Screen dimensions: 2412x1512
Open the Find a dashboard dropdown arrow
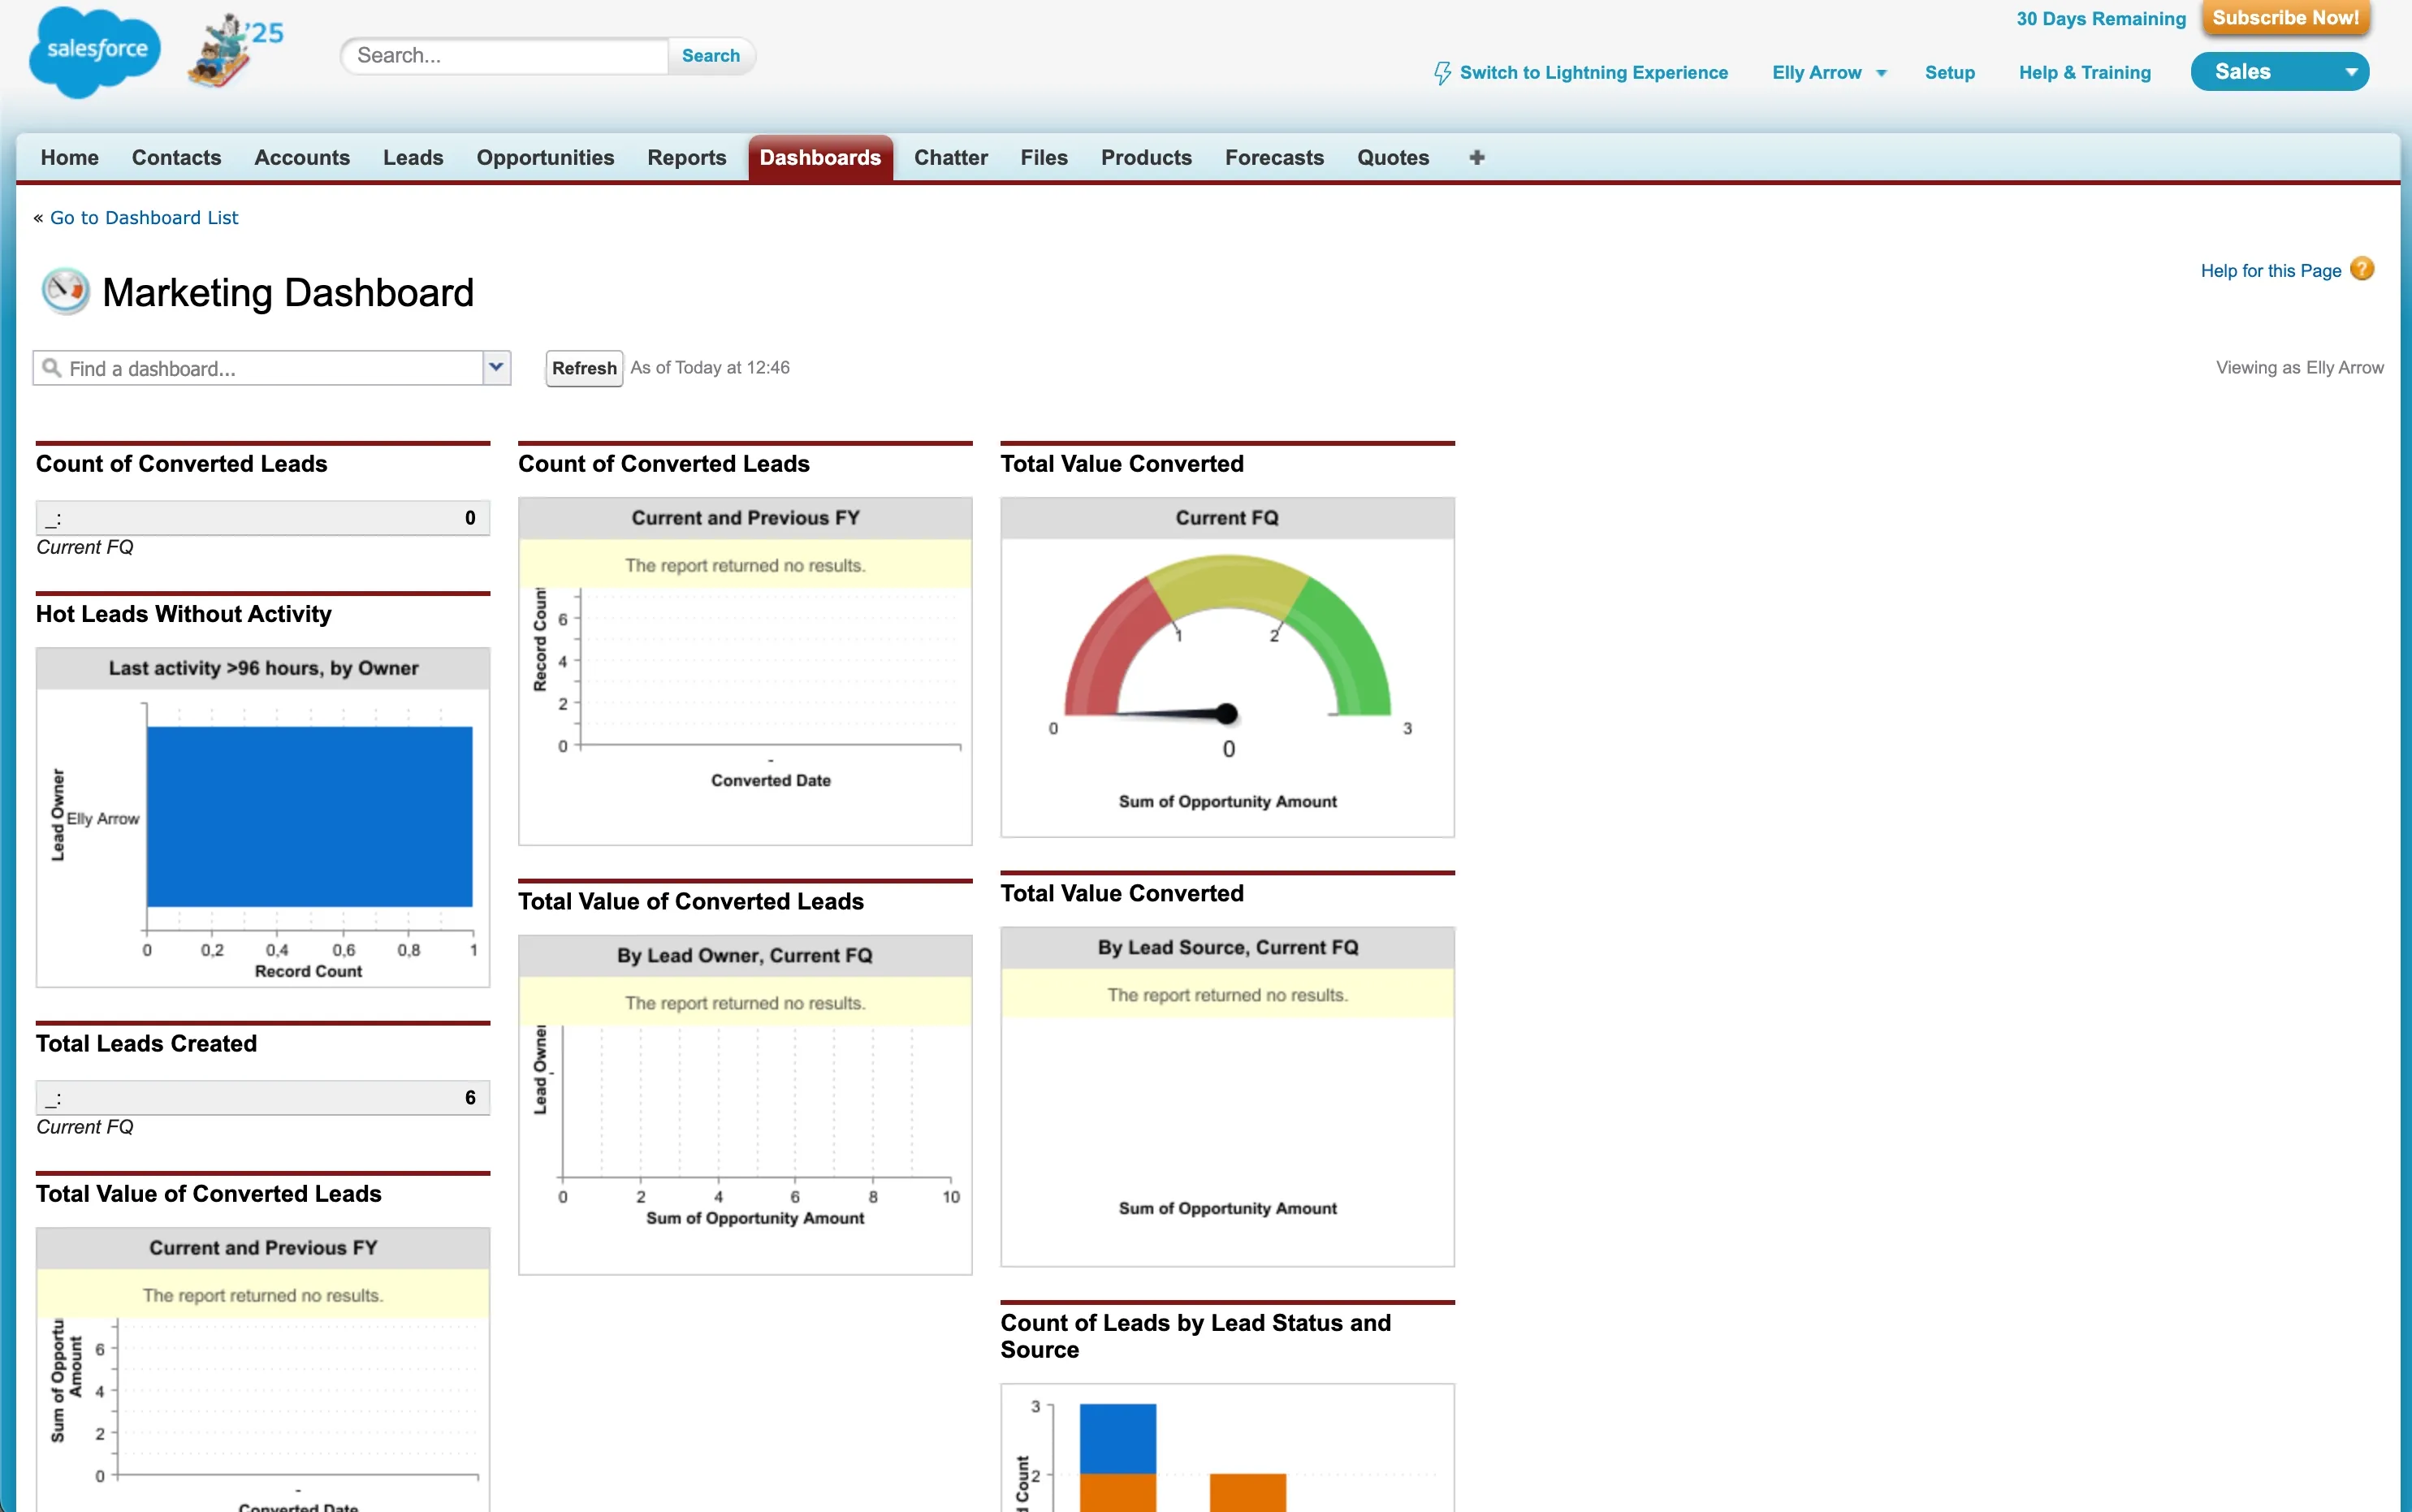pos(495,368)
